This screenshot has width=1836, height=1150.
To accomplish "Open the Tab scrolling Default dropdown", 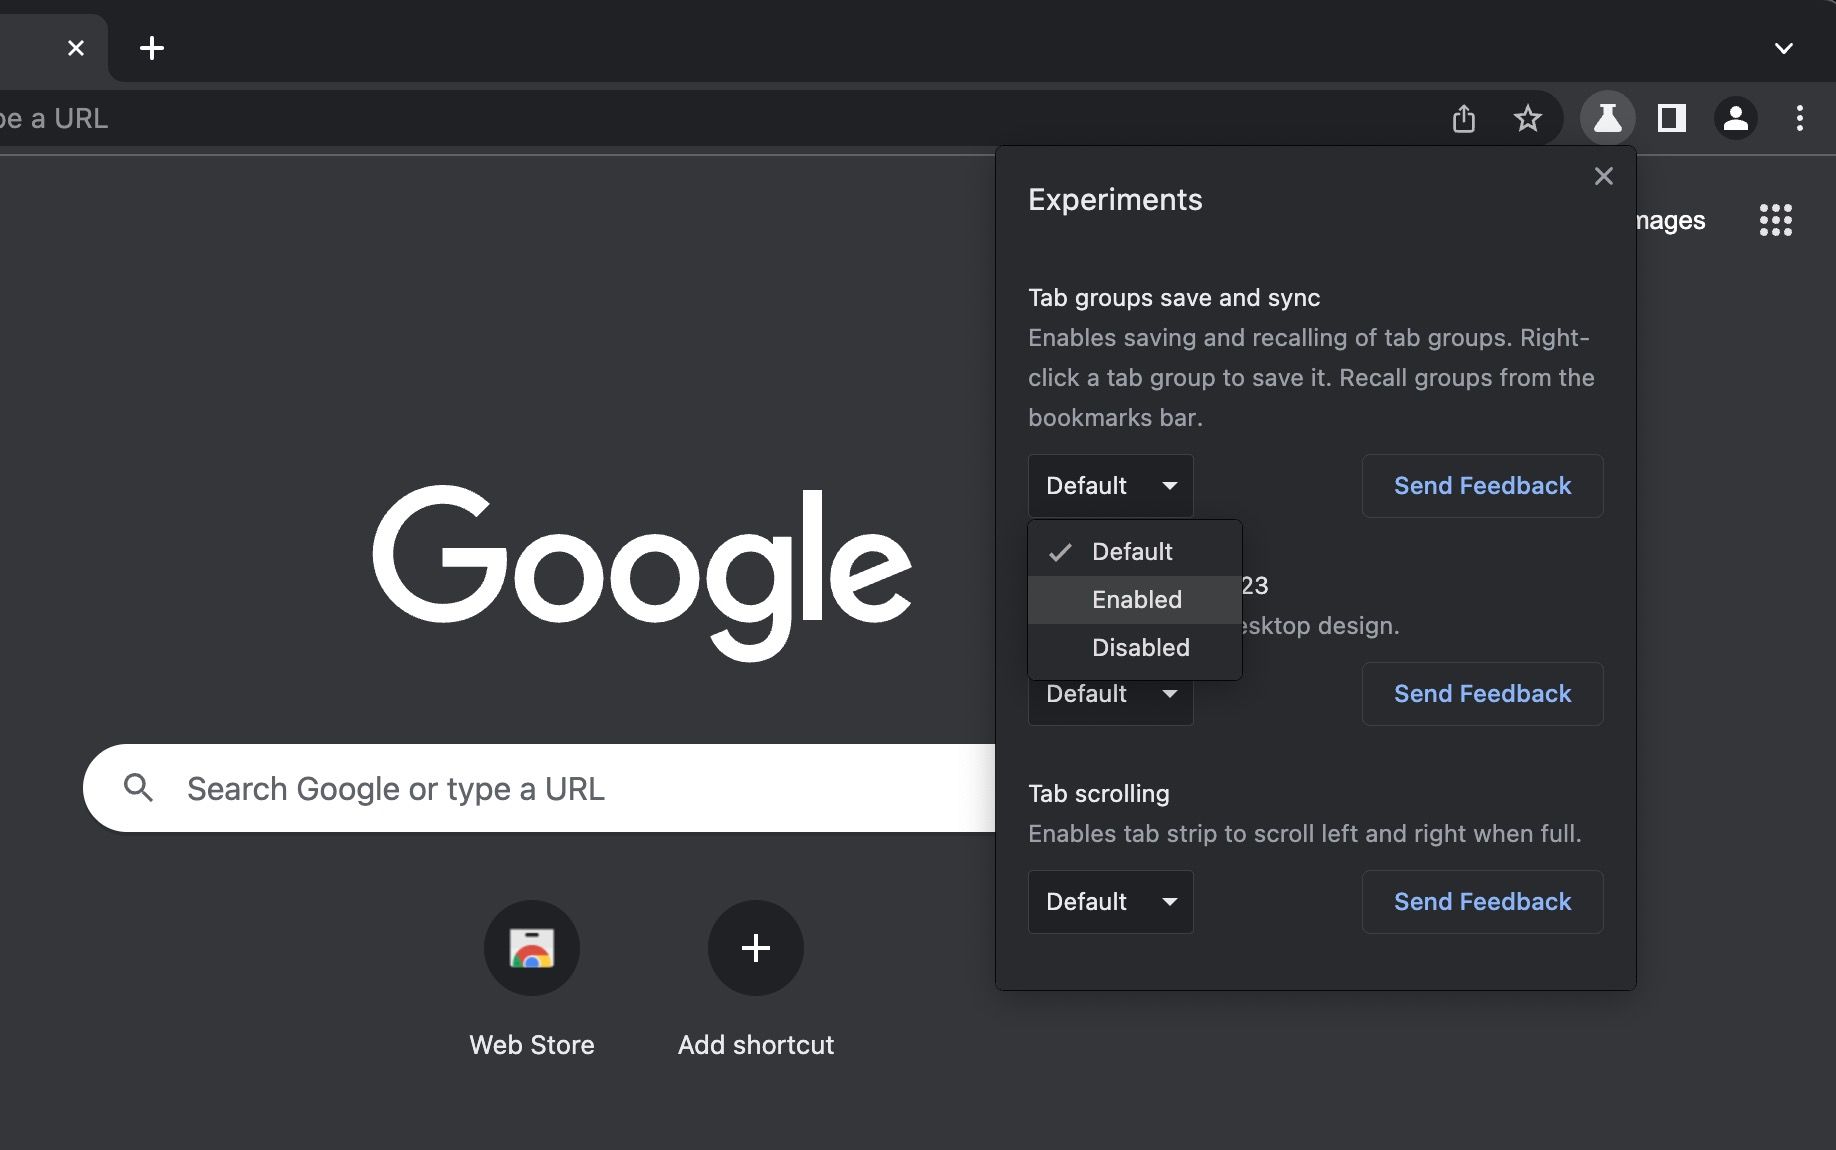I will pos(1110,901).
